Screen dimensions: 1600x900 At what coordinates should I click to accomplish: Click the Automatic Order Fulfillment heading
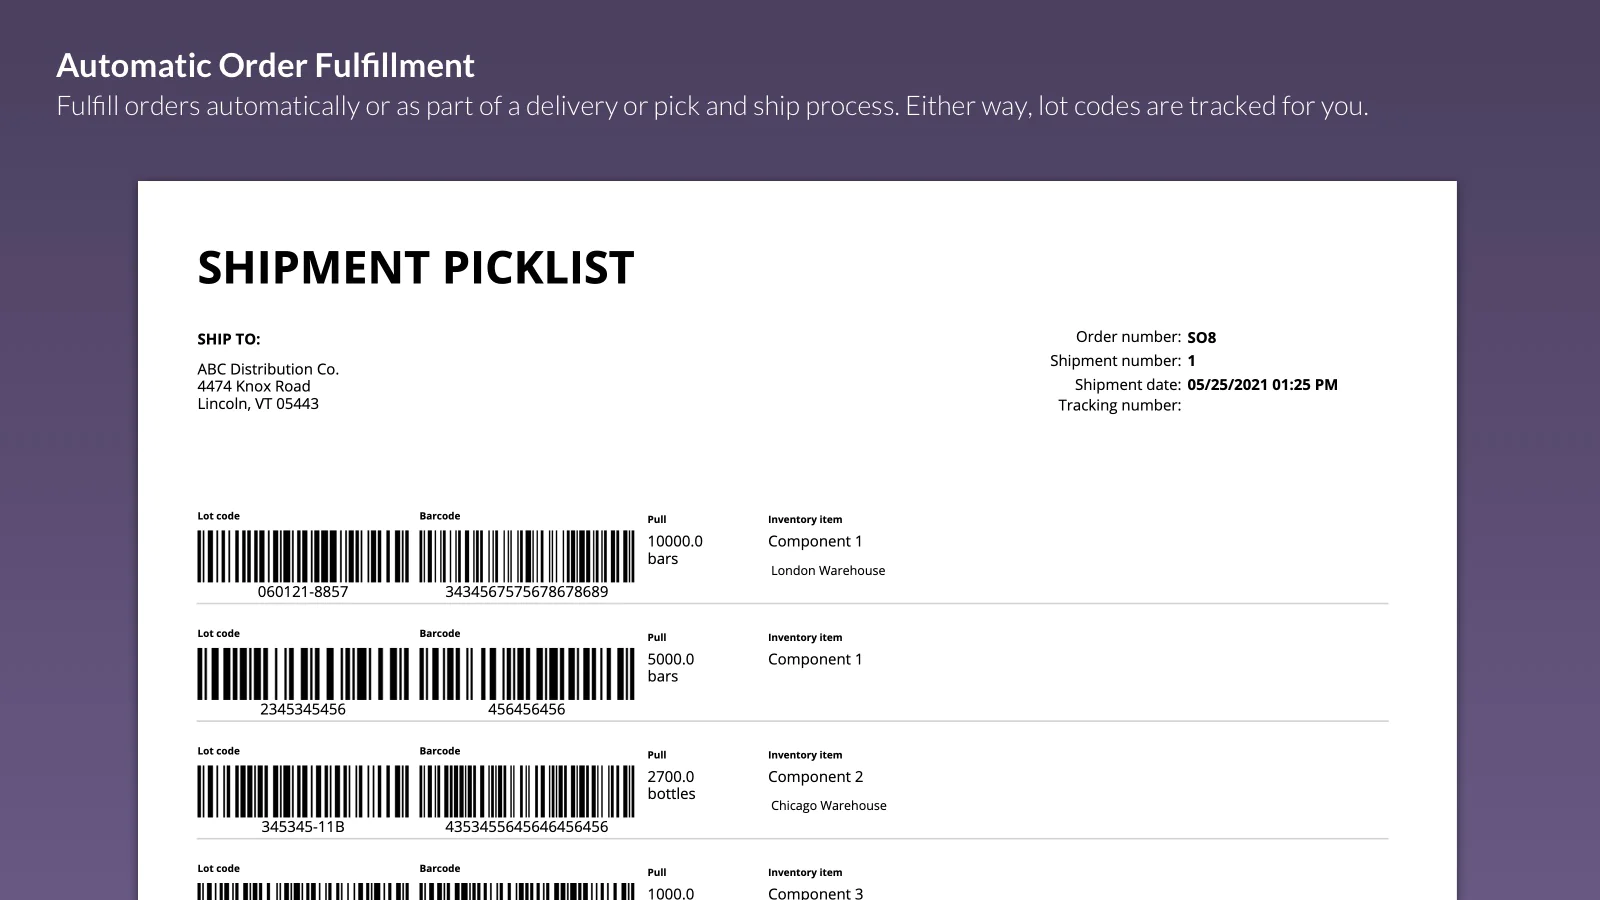pos(265,65)
